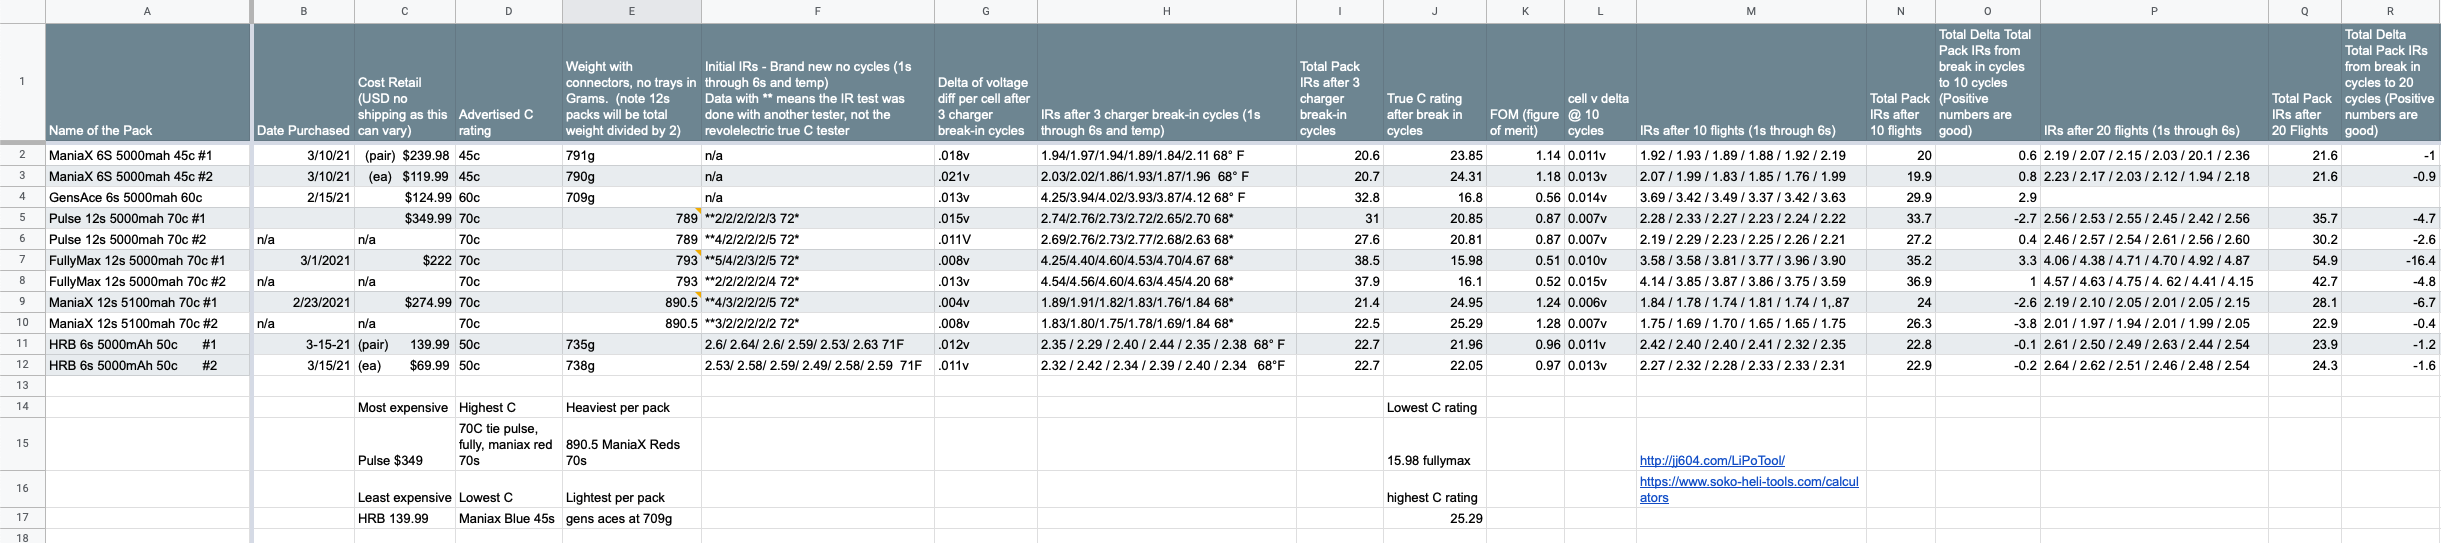Click the '$124.99' cost cell
Viewport: 2441px width, 543px height.
405,197
